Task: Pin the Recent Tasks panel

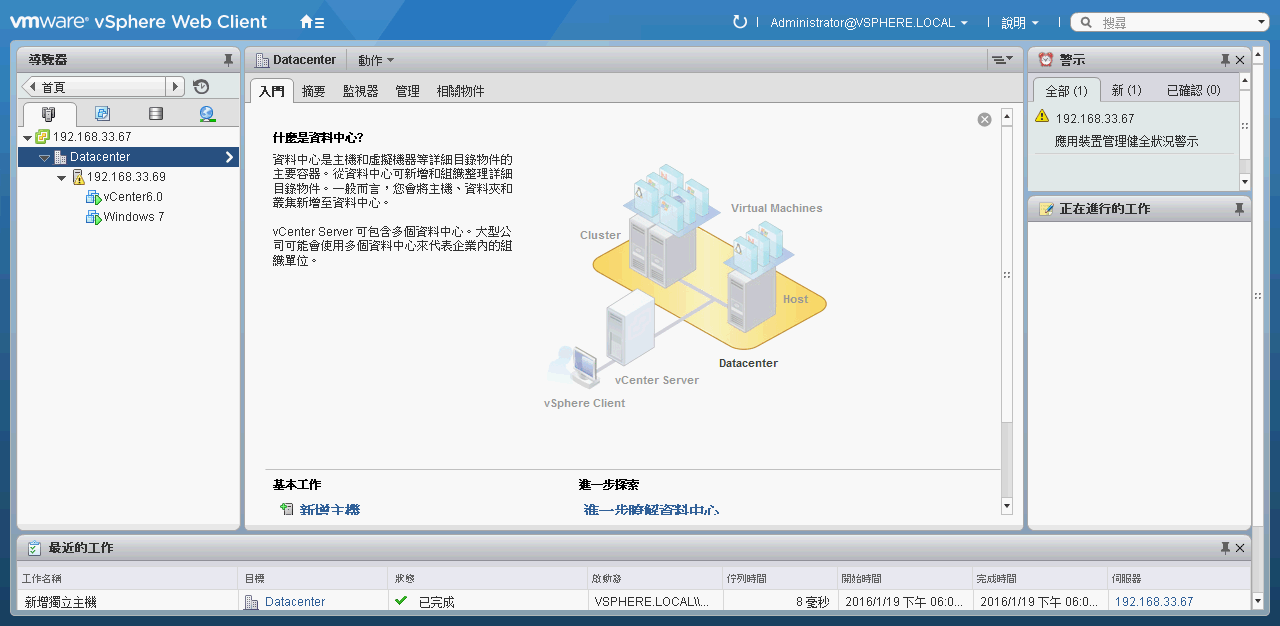Action: coord(1225,548)
